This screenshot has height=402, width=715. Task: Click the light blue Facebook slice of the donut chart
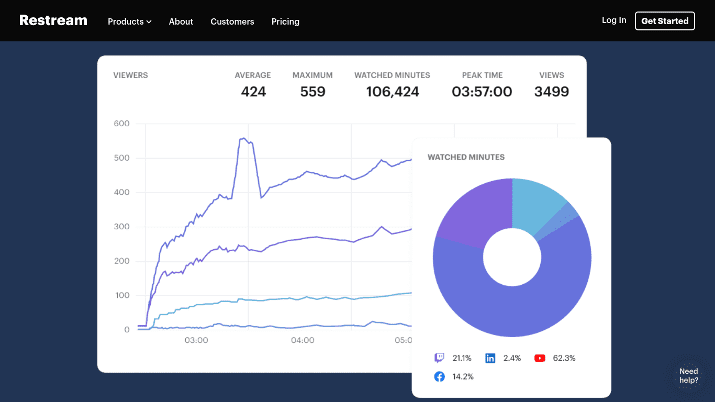(x=536, y=203)
